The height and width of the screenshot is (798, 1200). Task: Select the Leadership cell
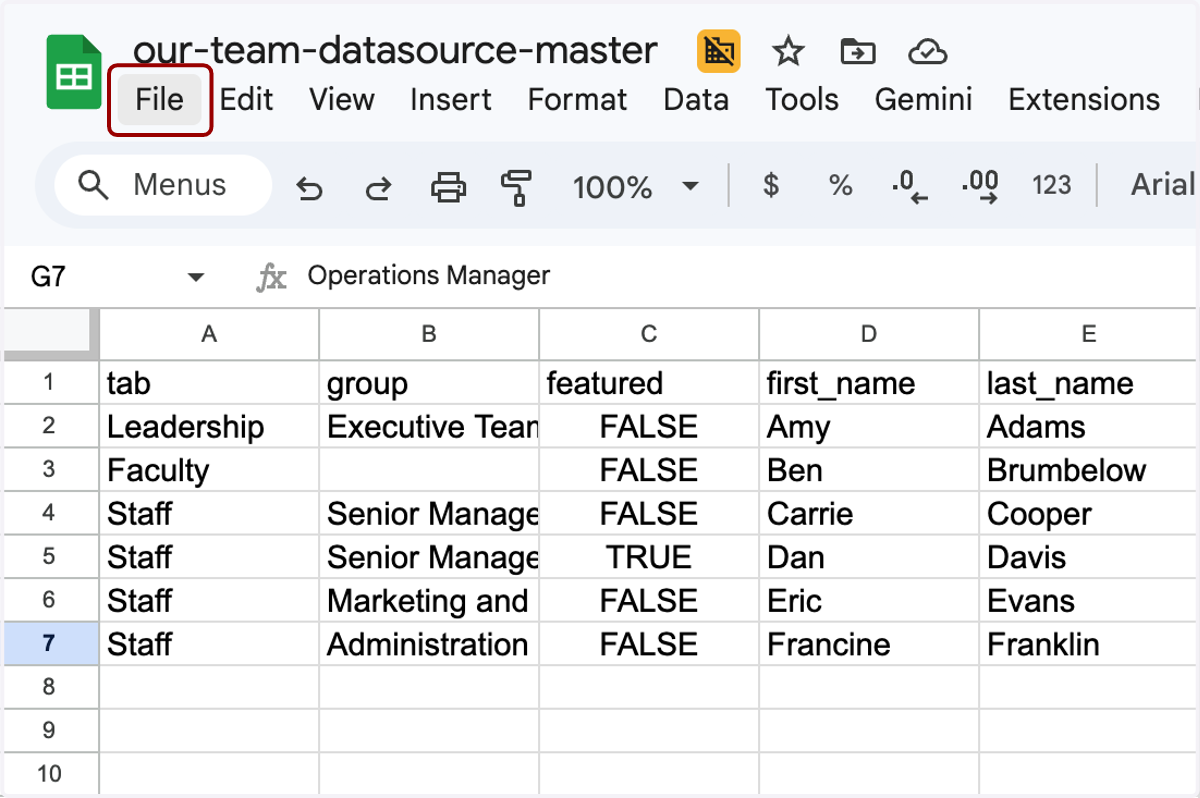pos(209,426)
